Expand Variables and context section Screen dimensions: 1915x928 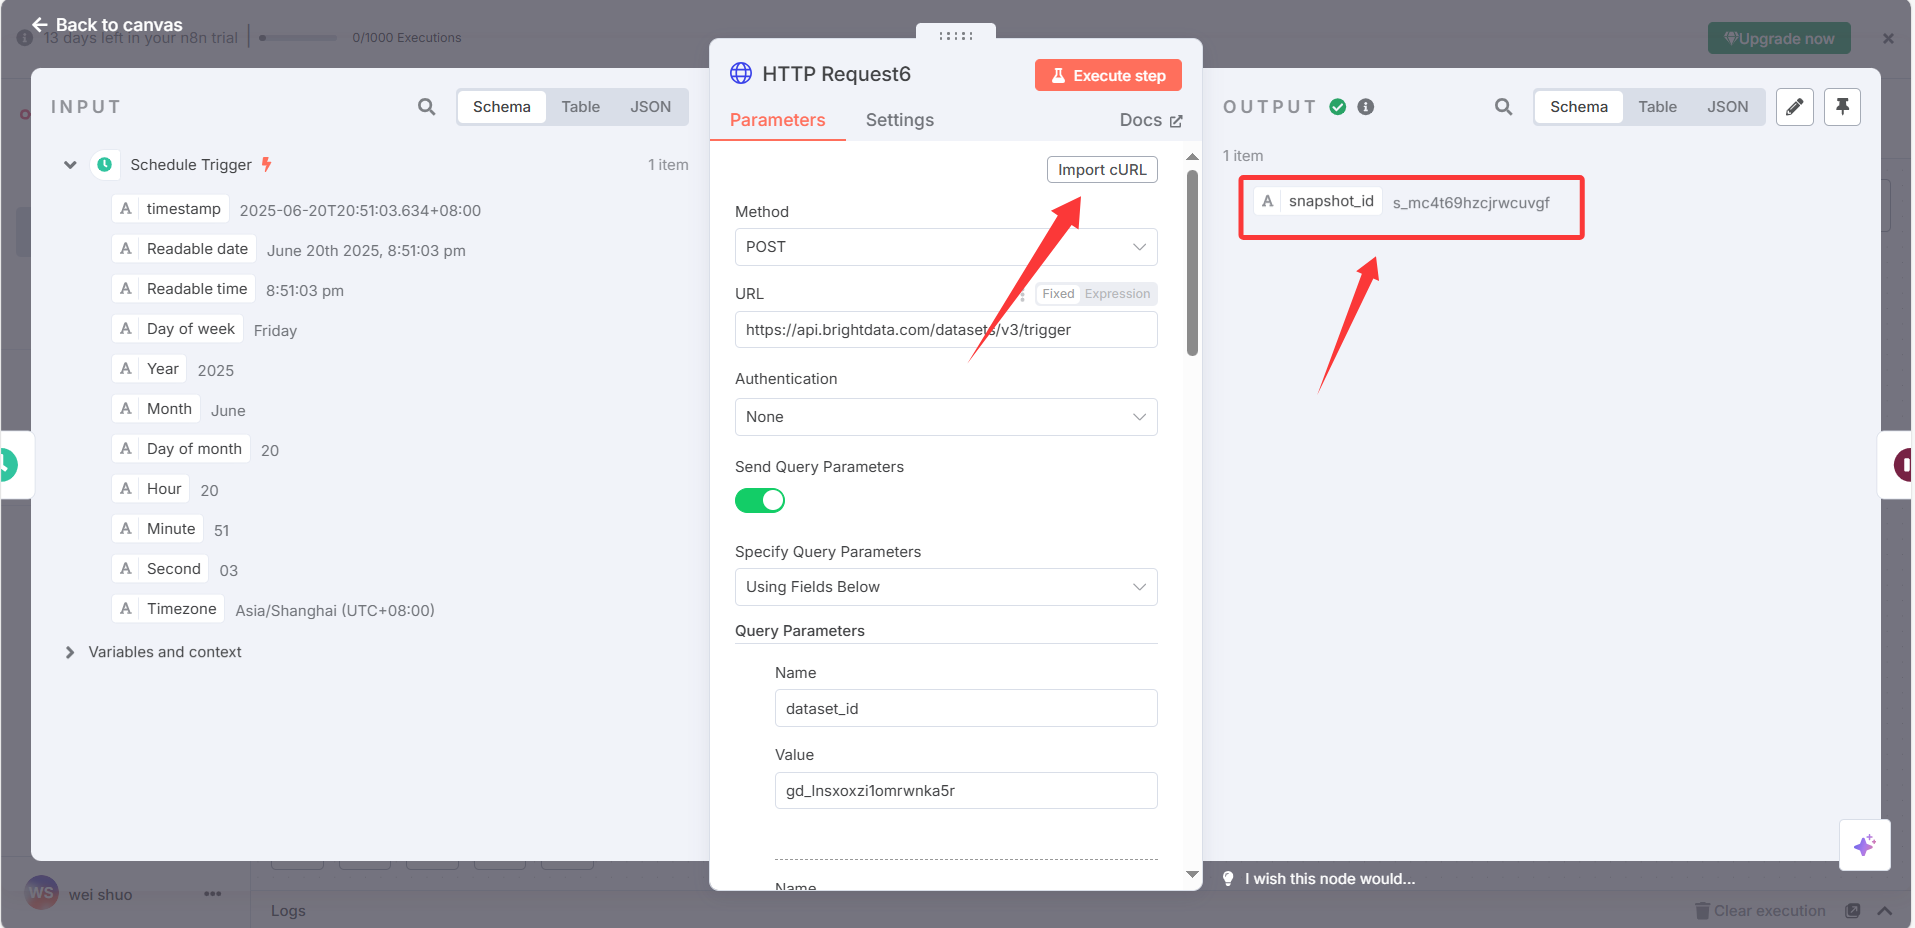pos(70,652)
